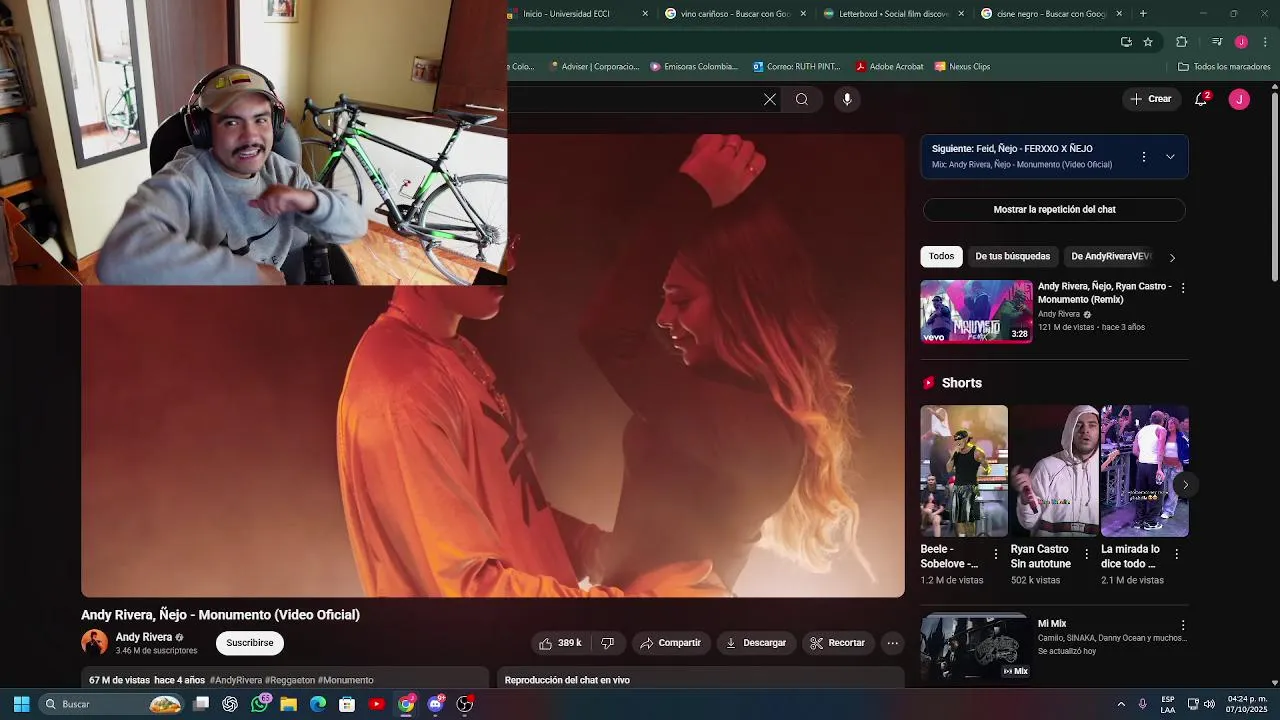1280x720 pixels.
Task: Open the Chrome extensions puzzle icon
Action: pos(1181,42)
